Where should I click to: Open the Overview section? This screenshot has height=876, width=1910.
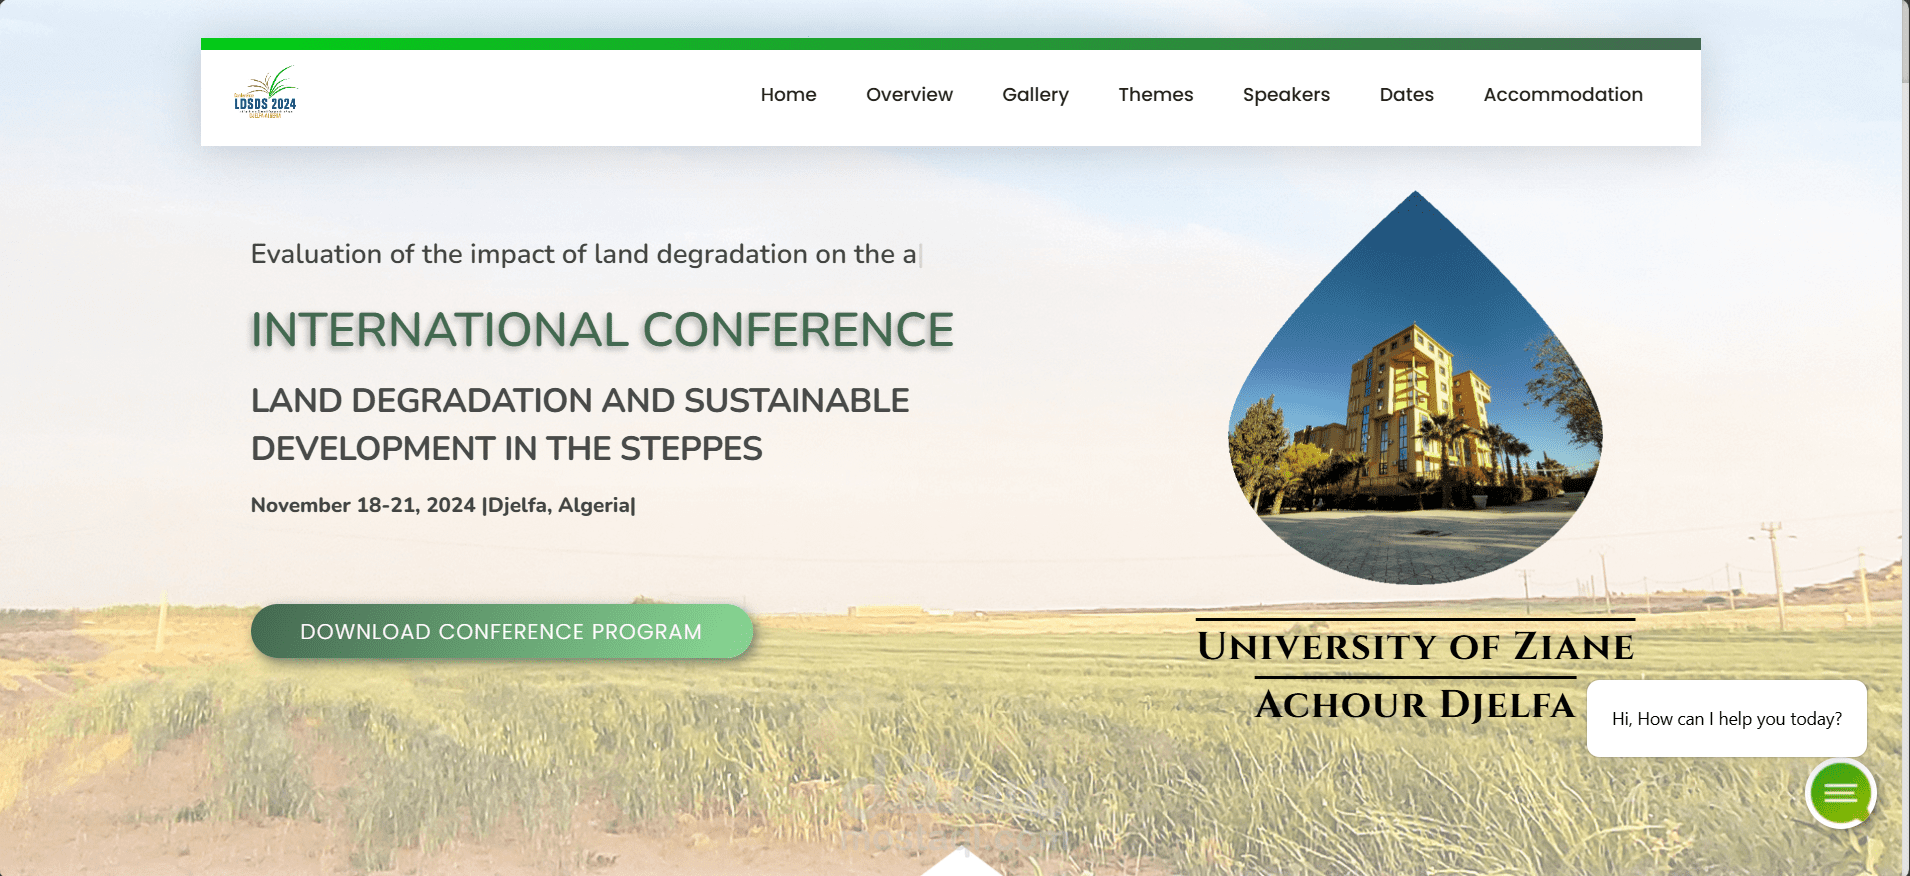[909, 95]
